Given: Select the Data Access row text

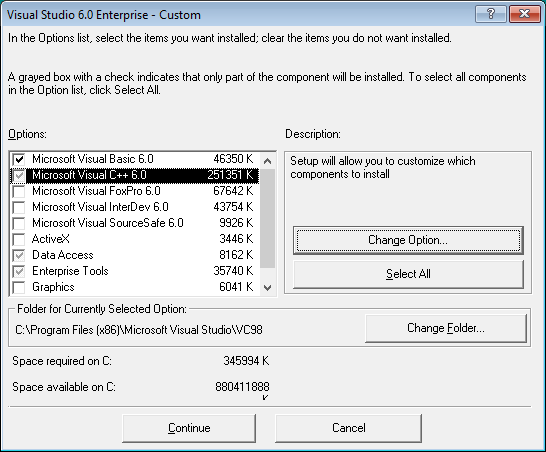Looking at the screenshot, I should point(63,255).
